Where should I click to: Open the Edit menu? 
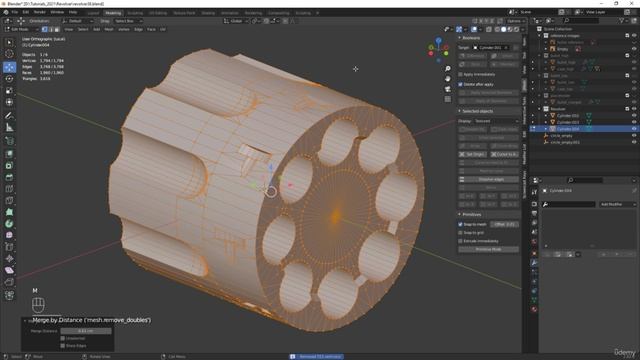pyautogui.click(x=26, y=12)
